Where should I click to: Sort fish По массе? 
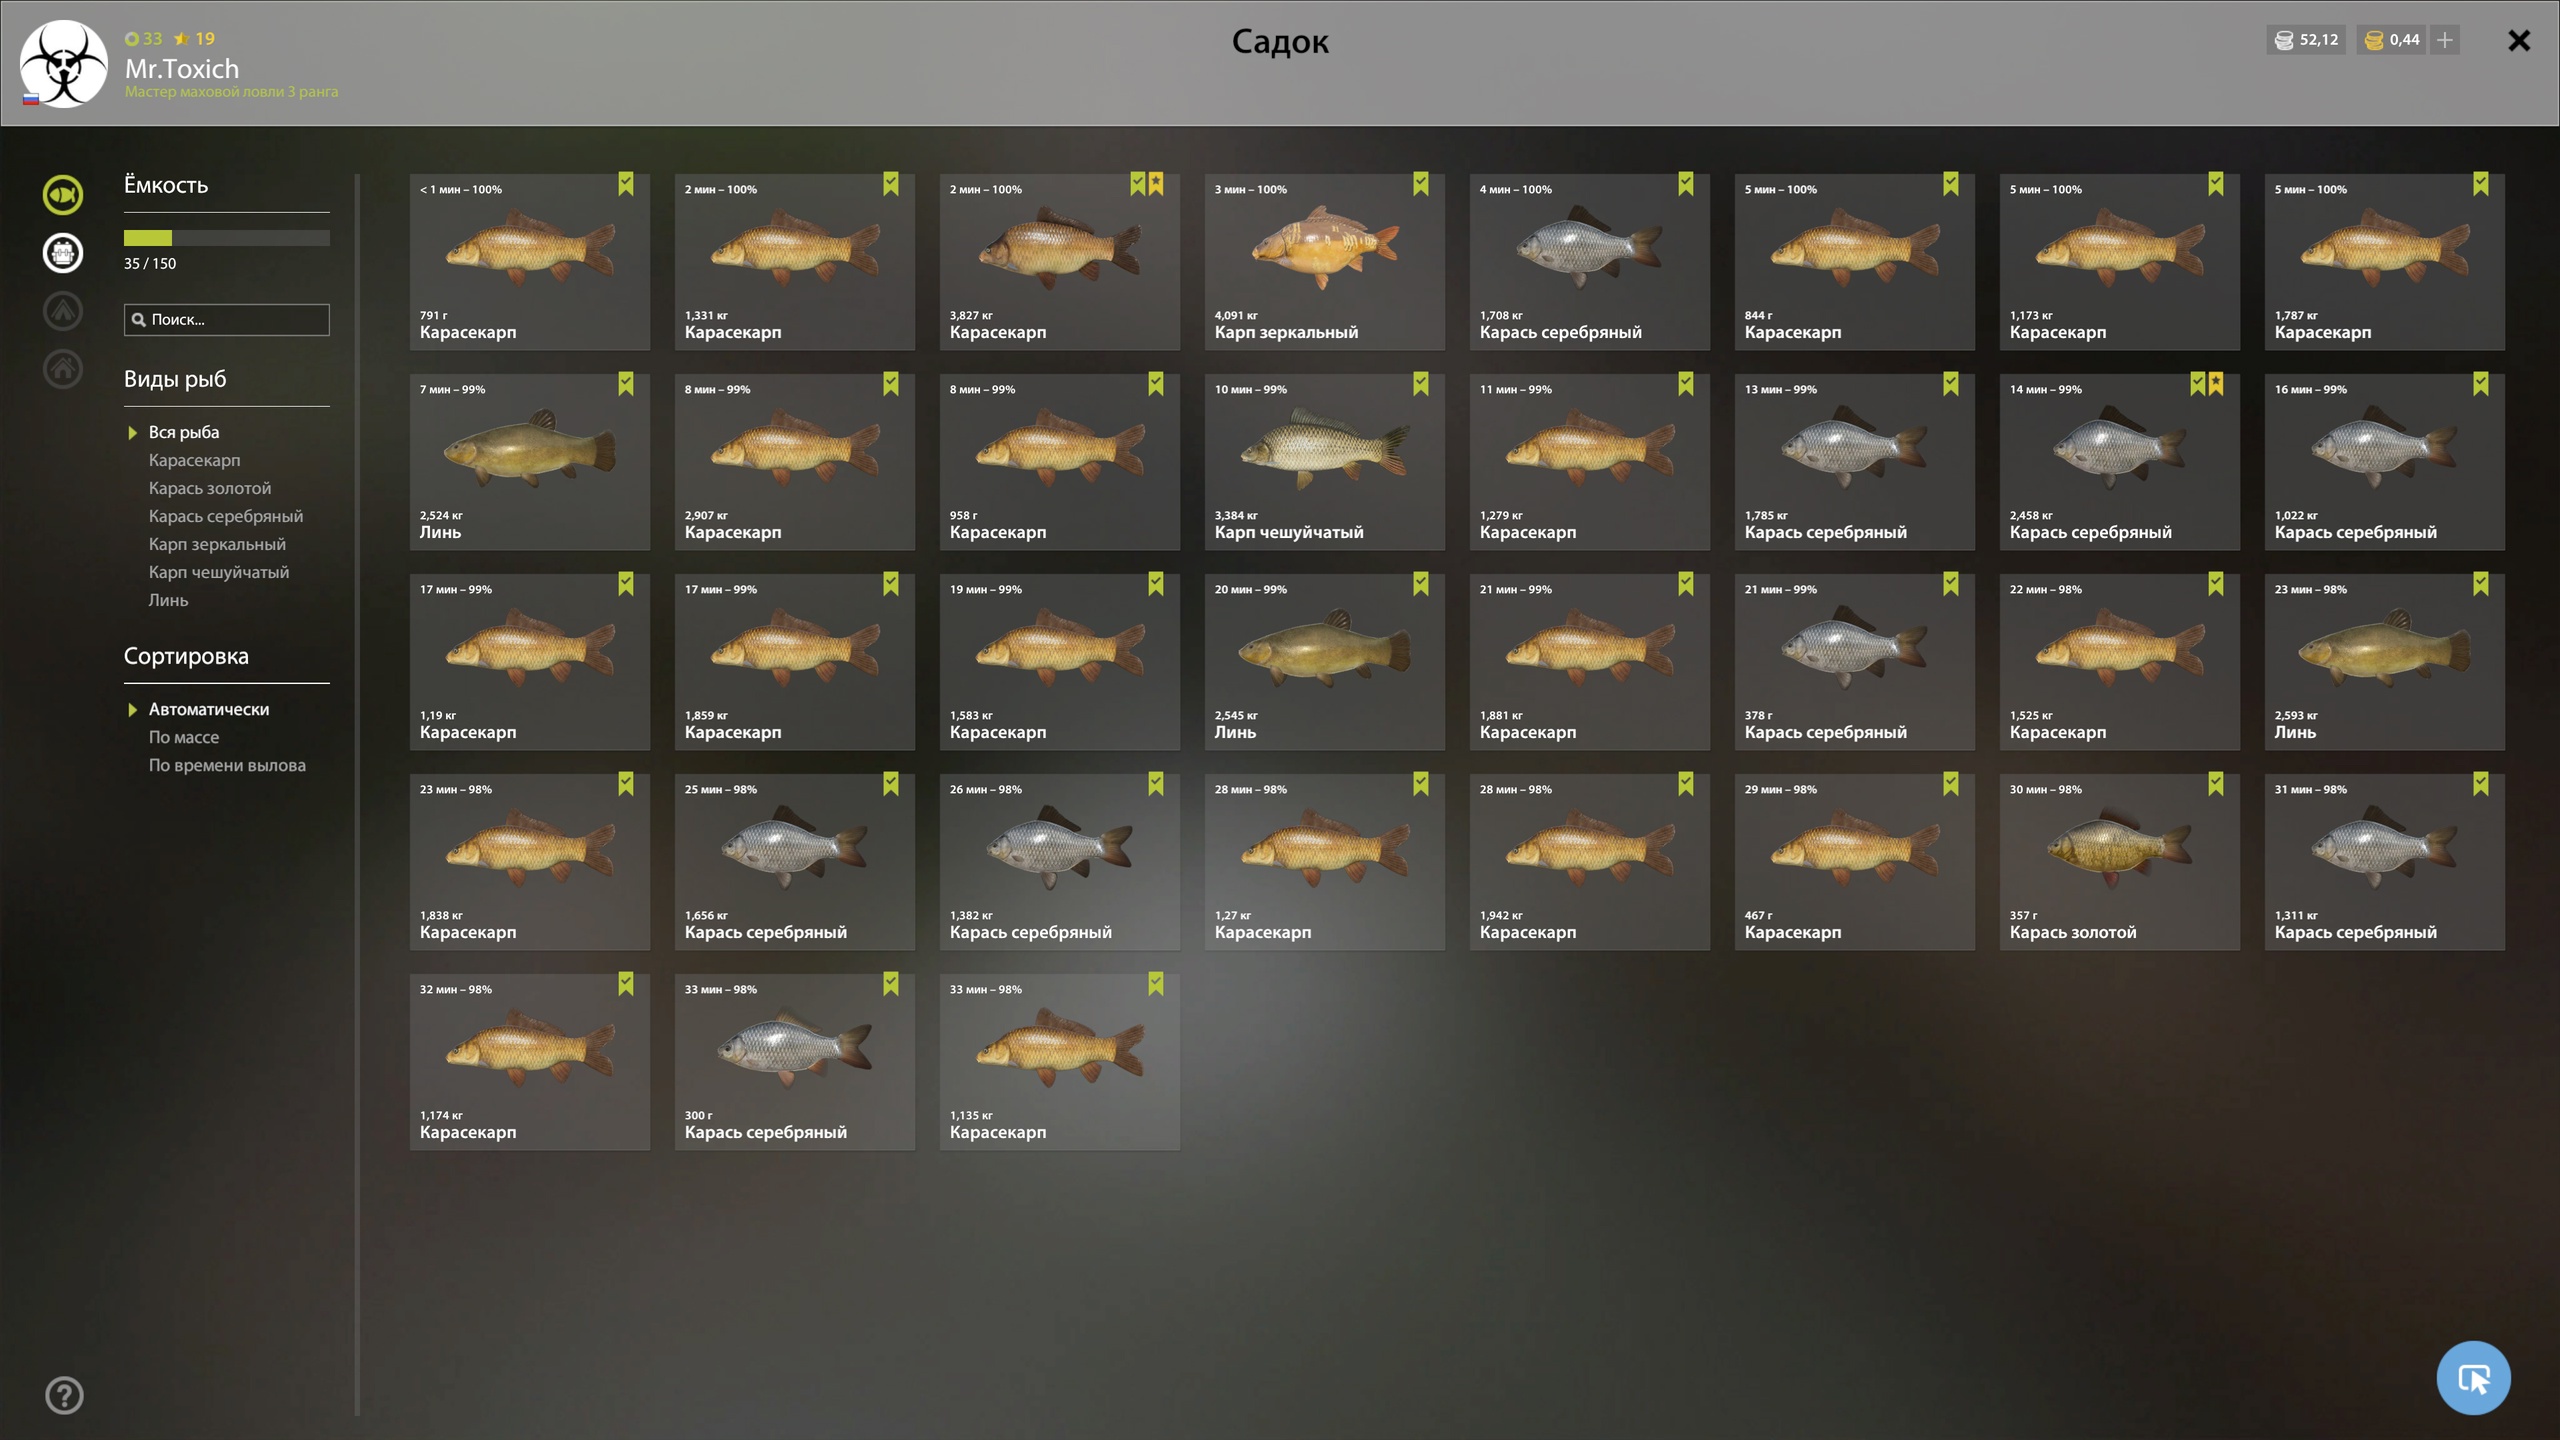(x=184, y=737)
